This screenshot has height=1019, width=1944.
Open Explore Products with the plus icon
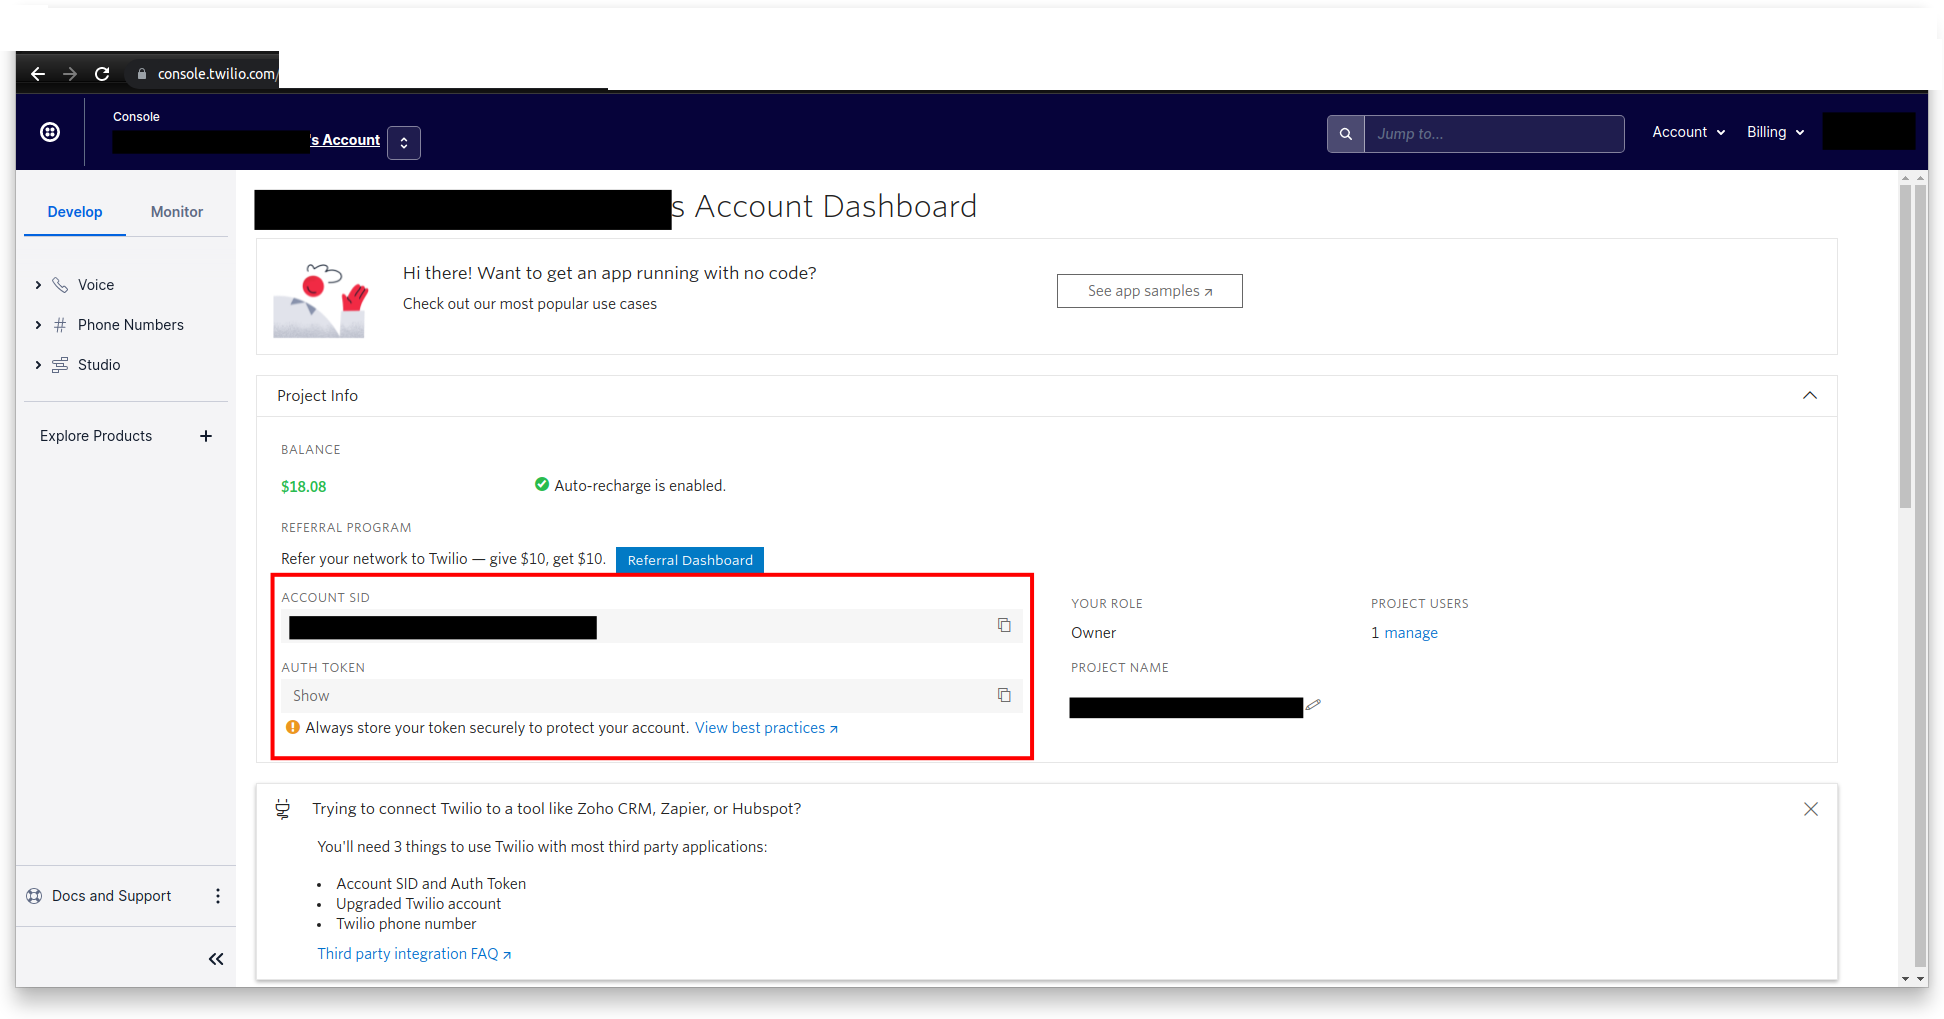point(206,436)
